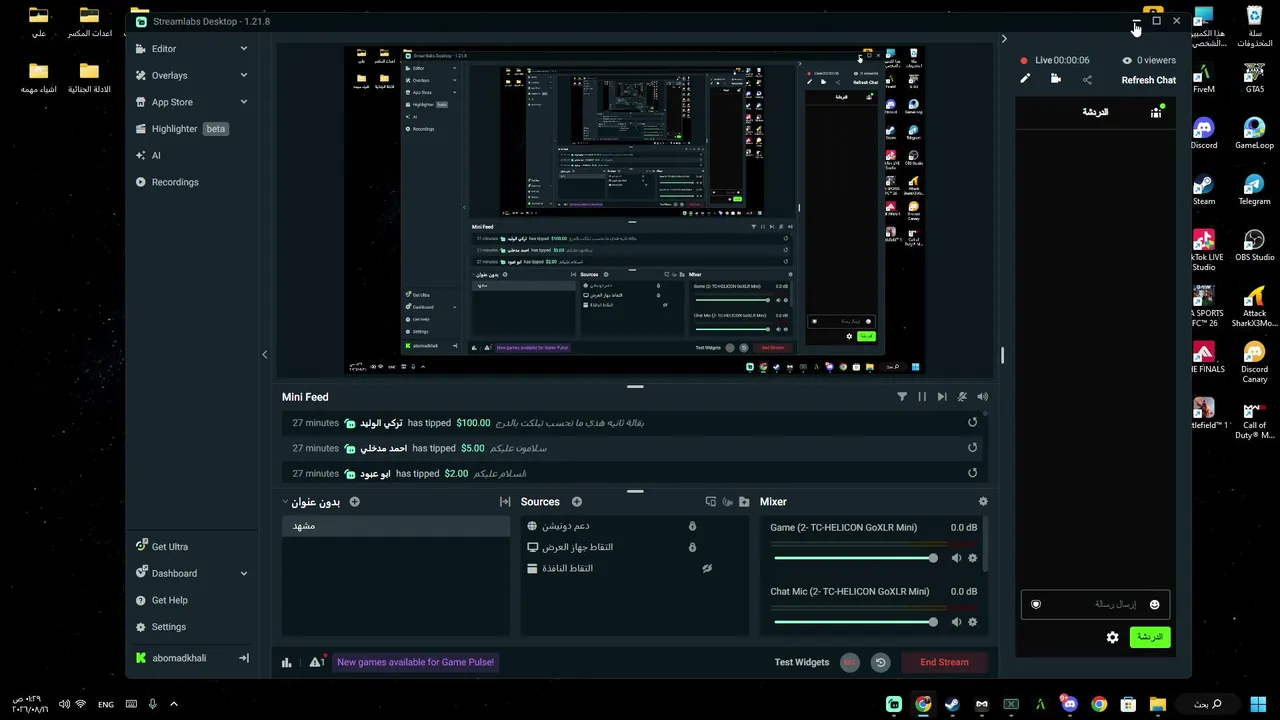Mute the Chat Mic channel
The height and width of the screenshot is (720, 1280).
956,622
